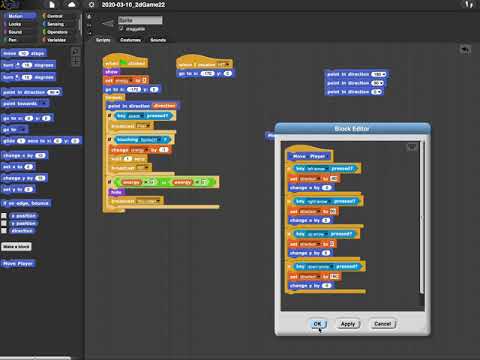Click the Make a block button
Viewport: 480px width, 360px height.
tap(16, 246)
